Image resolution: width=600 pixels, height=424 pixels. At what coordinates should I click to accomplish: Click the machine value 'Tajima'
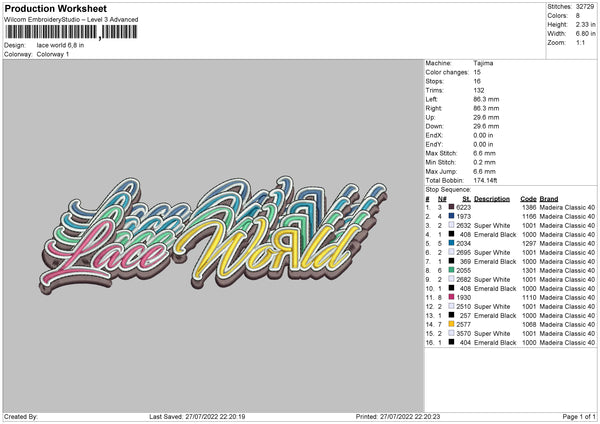(483, 63)
